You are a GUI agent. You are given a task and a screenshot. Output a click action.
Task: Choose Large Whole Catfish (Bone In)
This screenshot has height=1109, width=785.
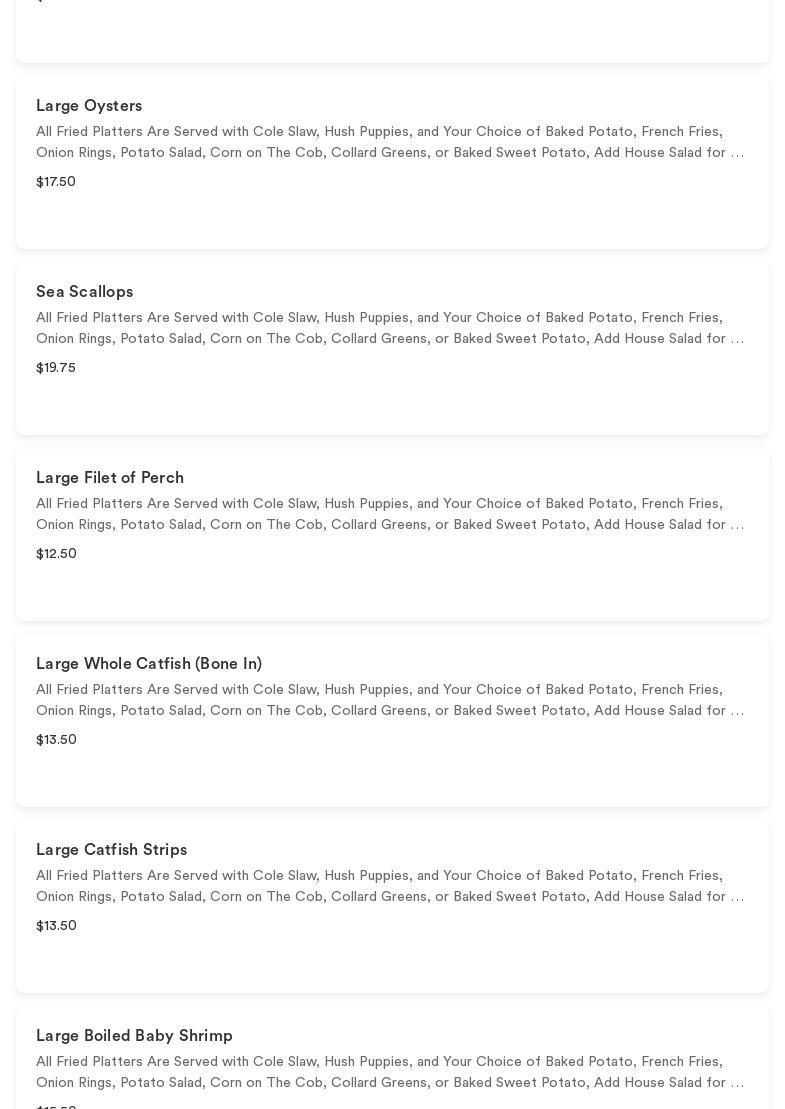[x=149, y=664]
